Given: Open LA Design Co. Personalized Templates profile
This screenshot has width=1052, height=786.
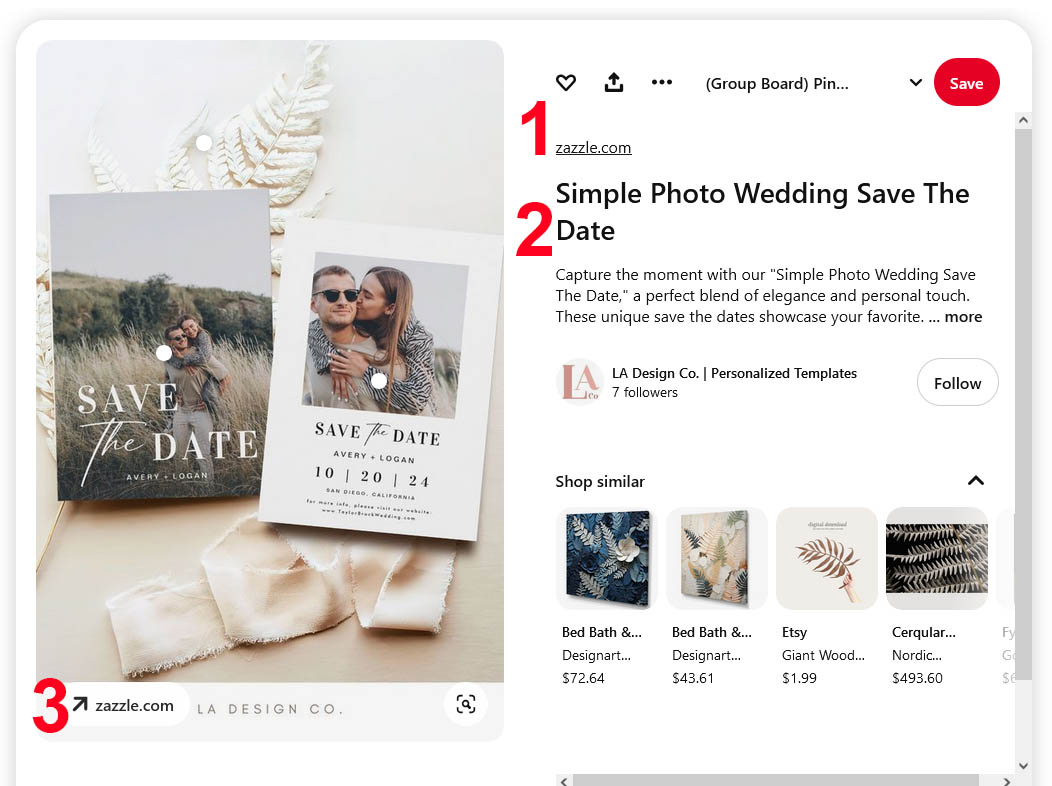Looking at the screenshot, I should coord(734,373).
